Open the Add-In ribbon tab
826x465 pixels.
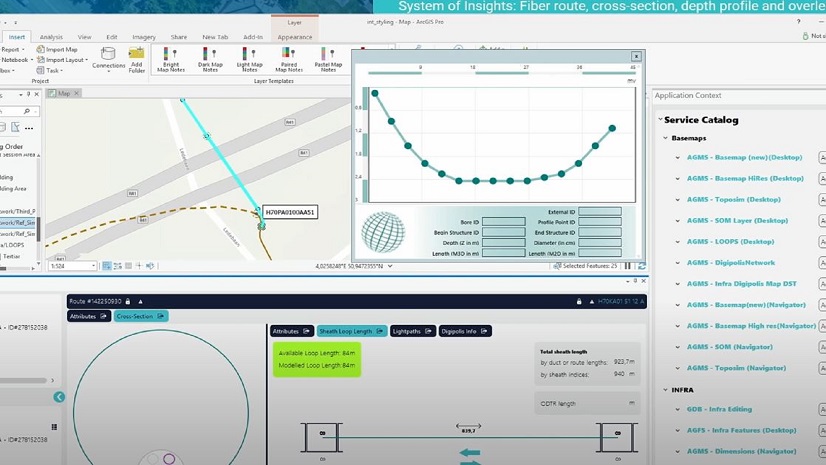tap(253, 37)
